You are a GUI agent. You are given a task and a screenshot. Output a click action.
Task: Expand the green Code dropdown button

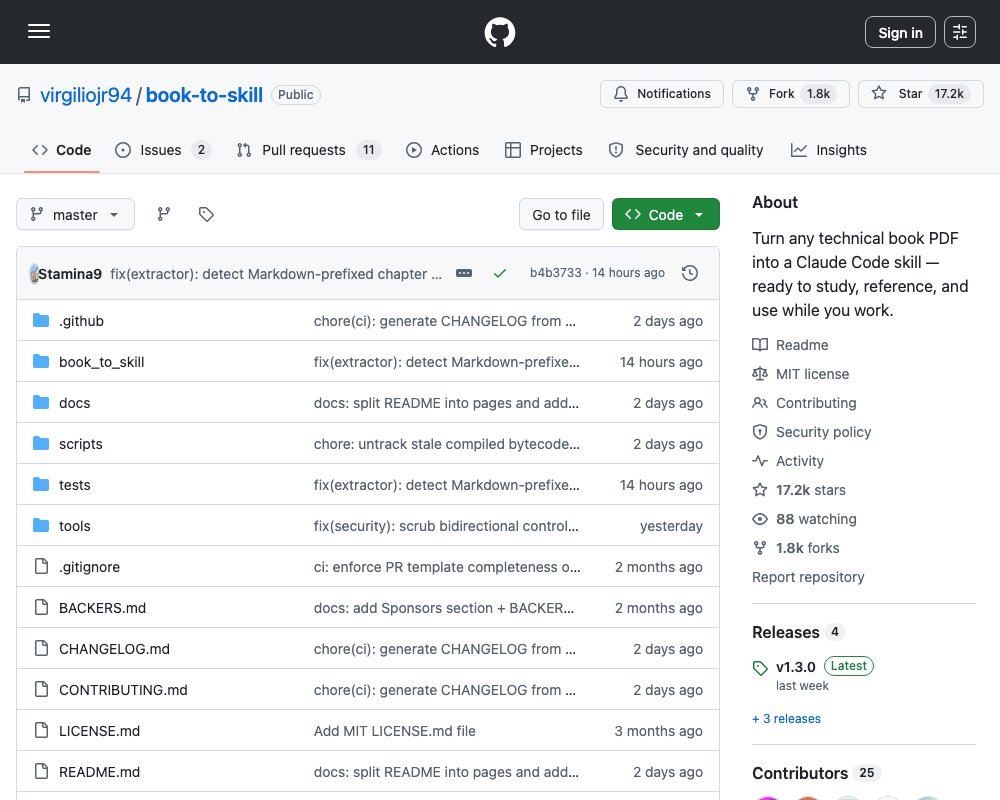pos(665,214)
